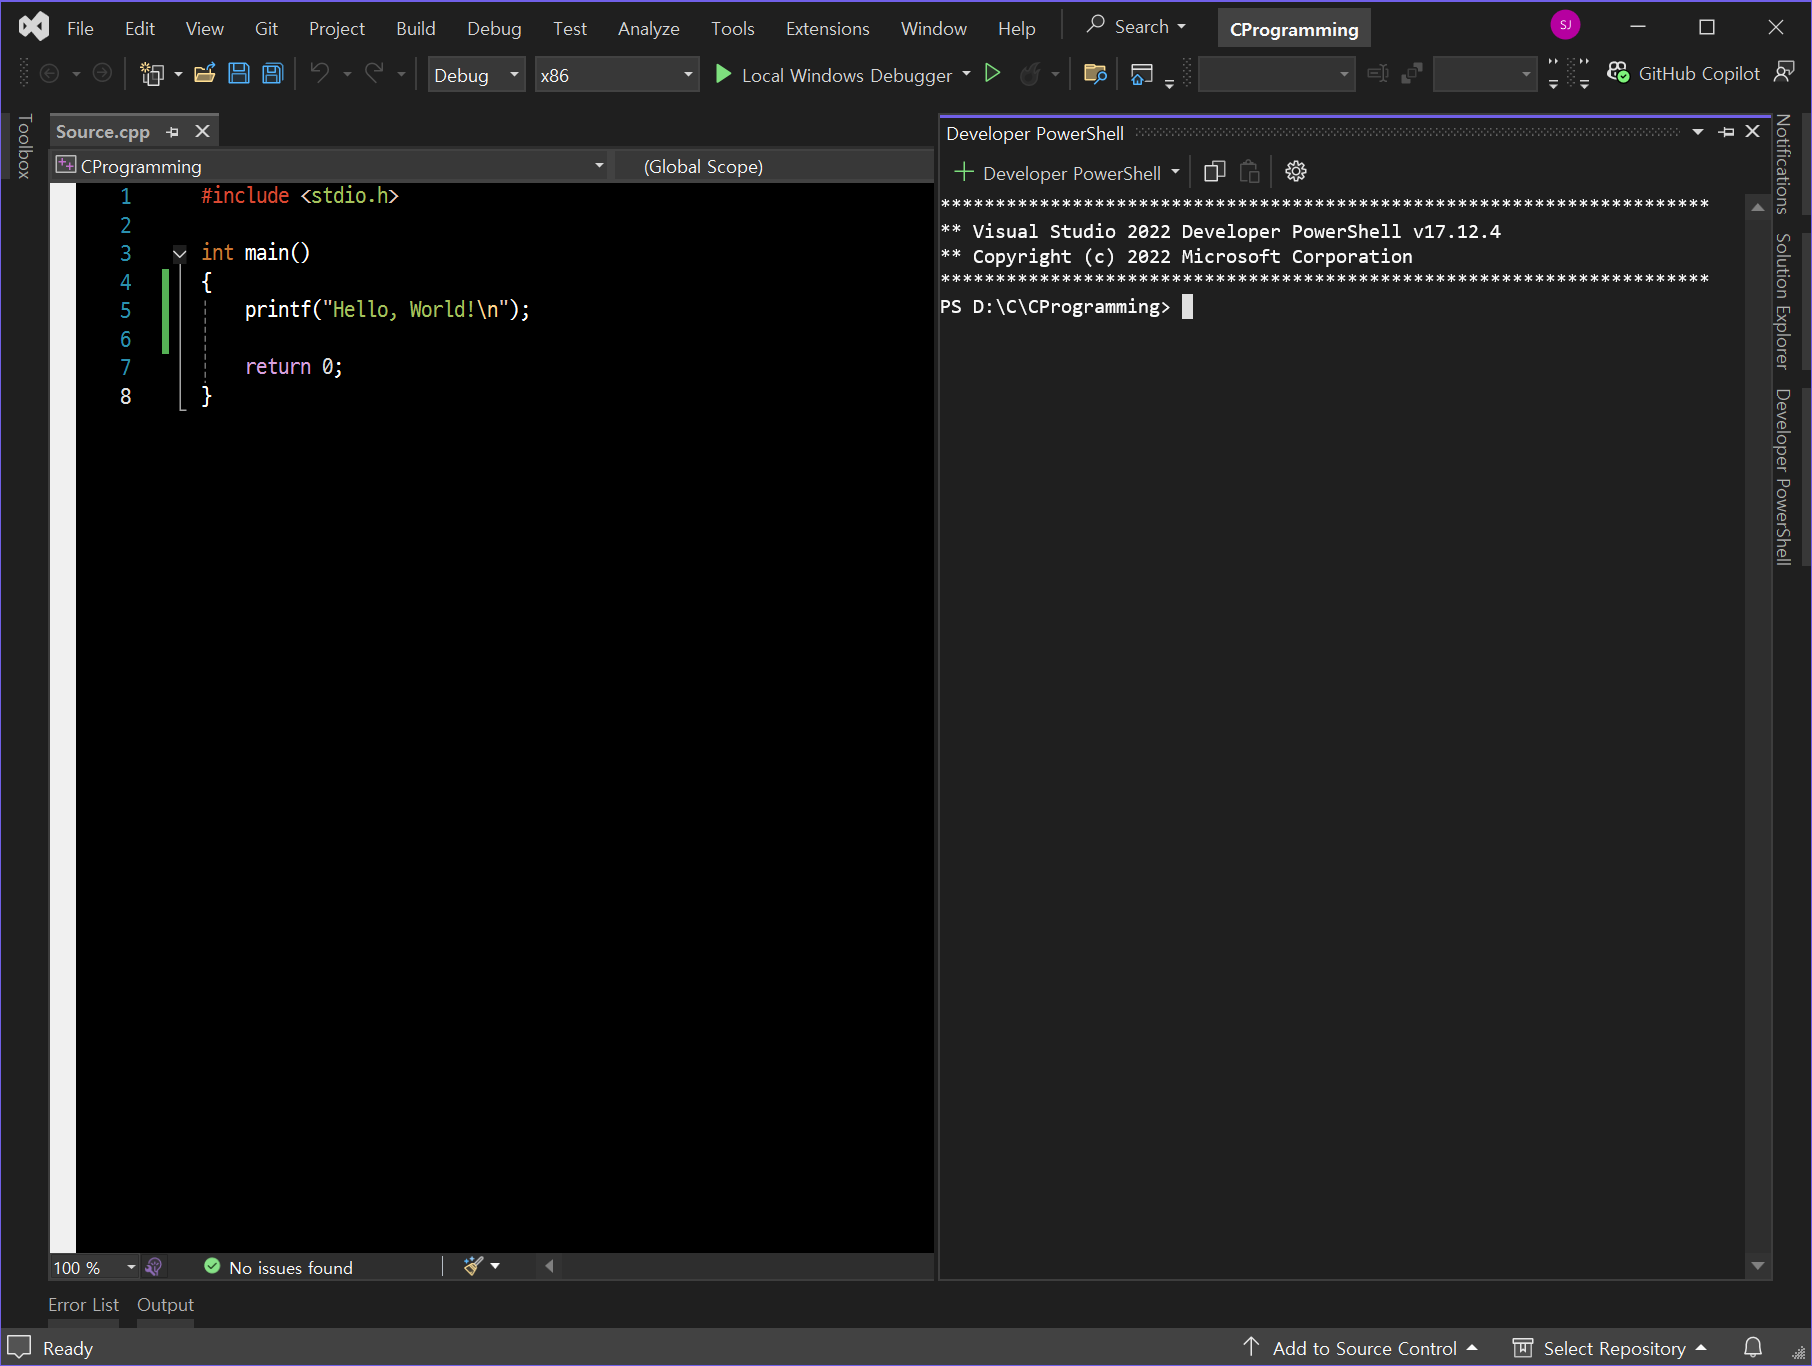Click the PowerShell prompt line in the terminal
This screenshot has width=1812, height=1366.
[1067, 307]
